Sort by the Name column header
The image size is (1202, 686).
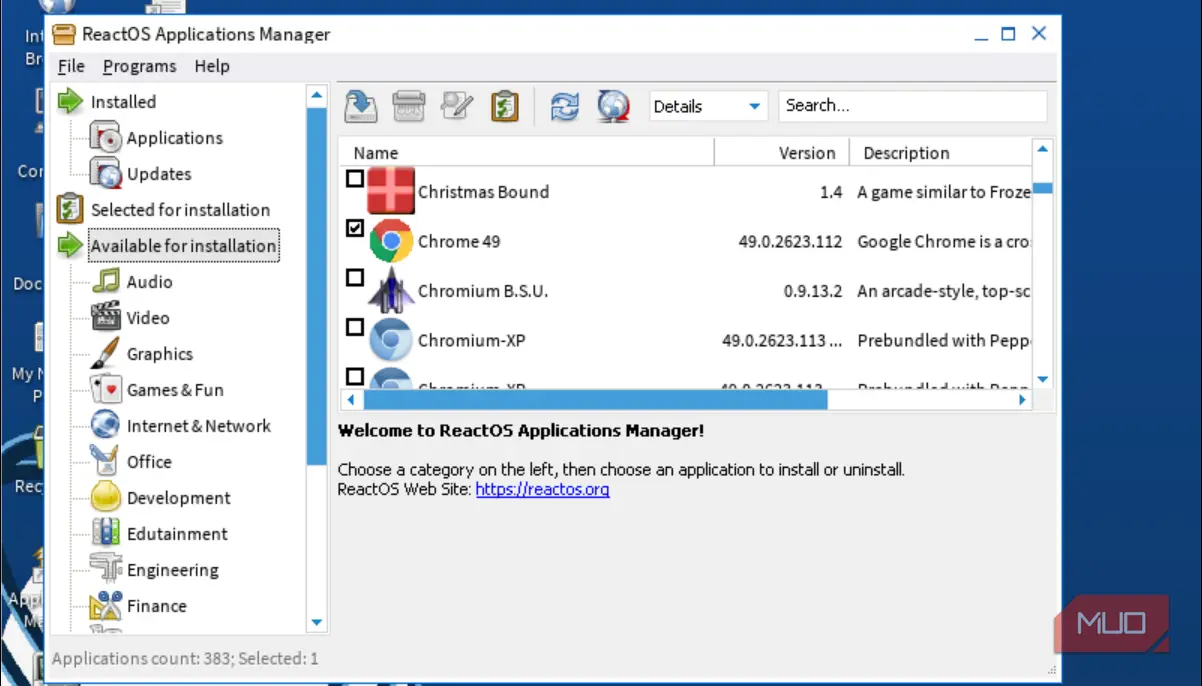click(x=527, y=153)
